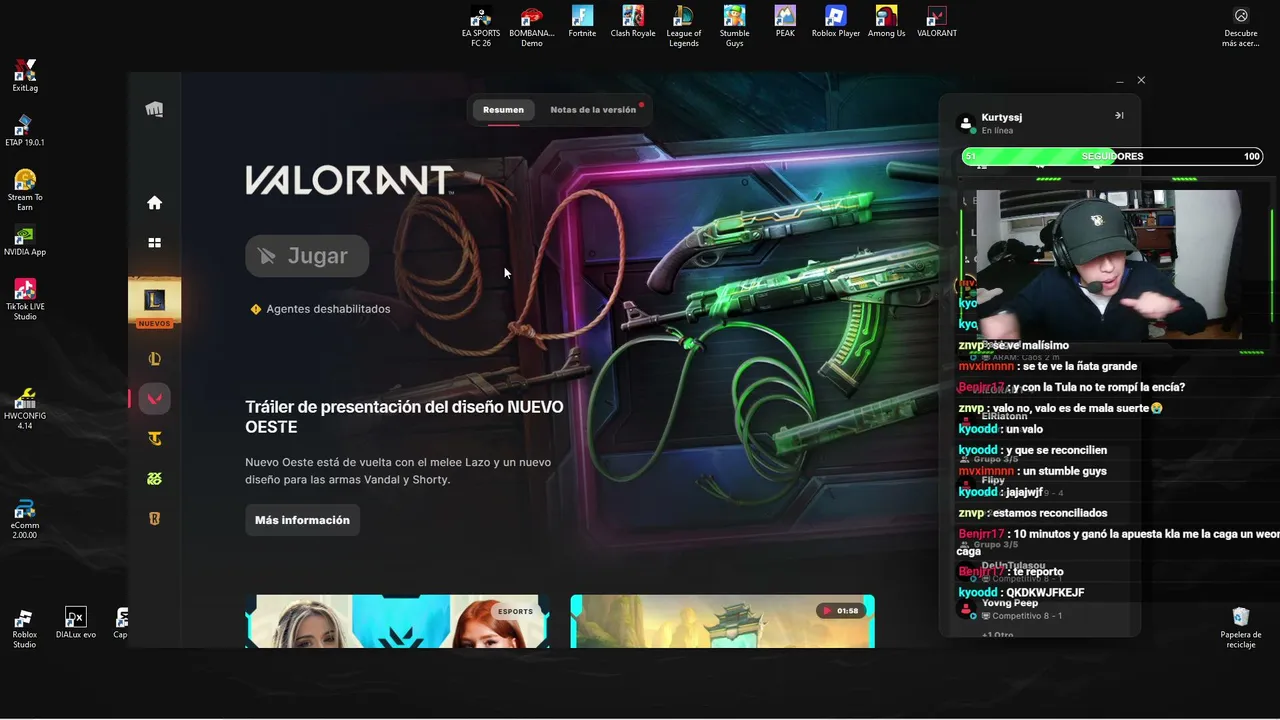Open ExitLag desktop shortcut

coord(25,75)
